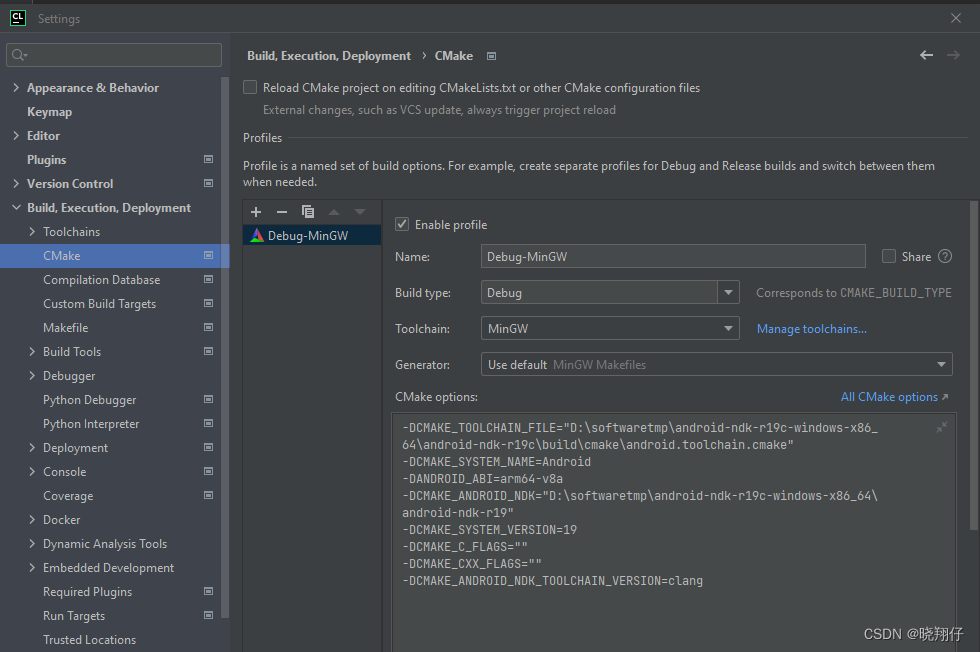Tick the Share checkbox
The width and height of the screenshot is (980, 652).
pos(889,256)
